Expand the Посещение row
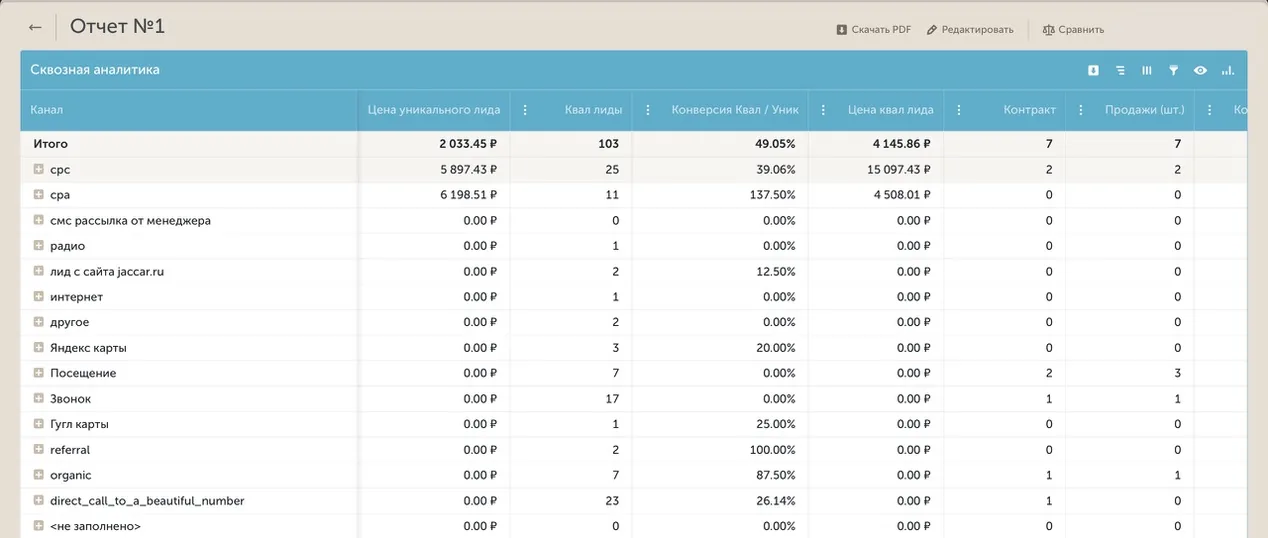Screen dimensions: 1268x538 pyautogui.click(x=38, y=373)
